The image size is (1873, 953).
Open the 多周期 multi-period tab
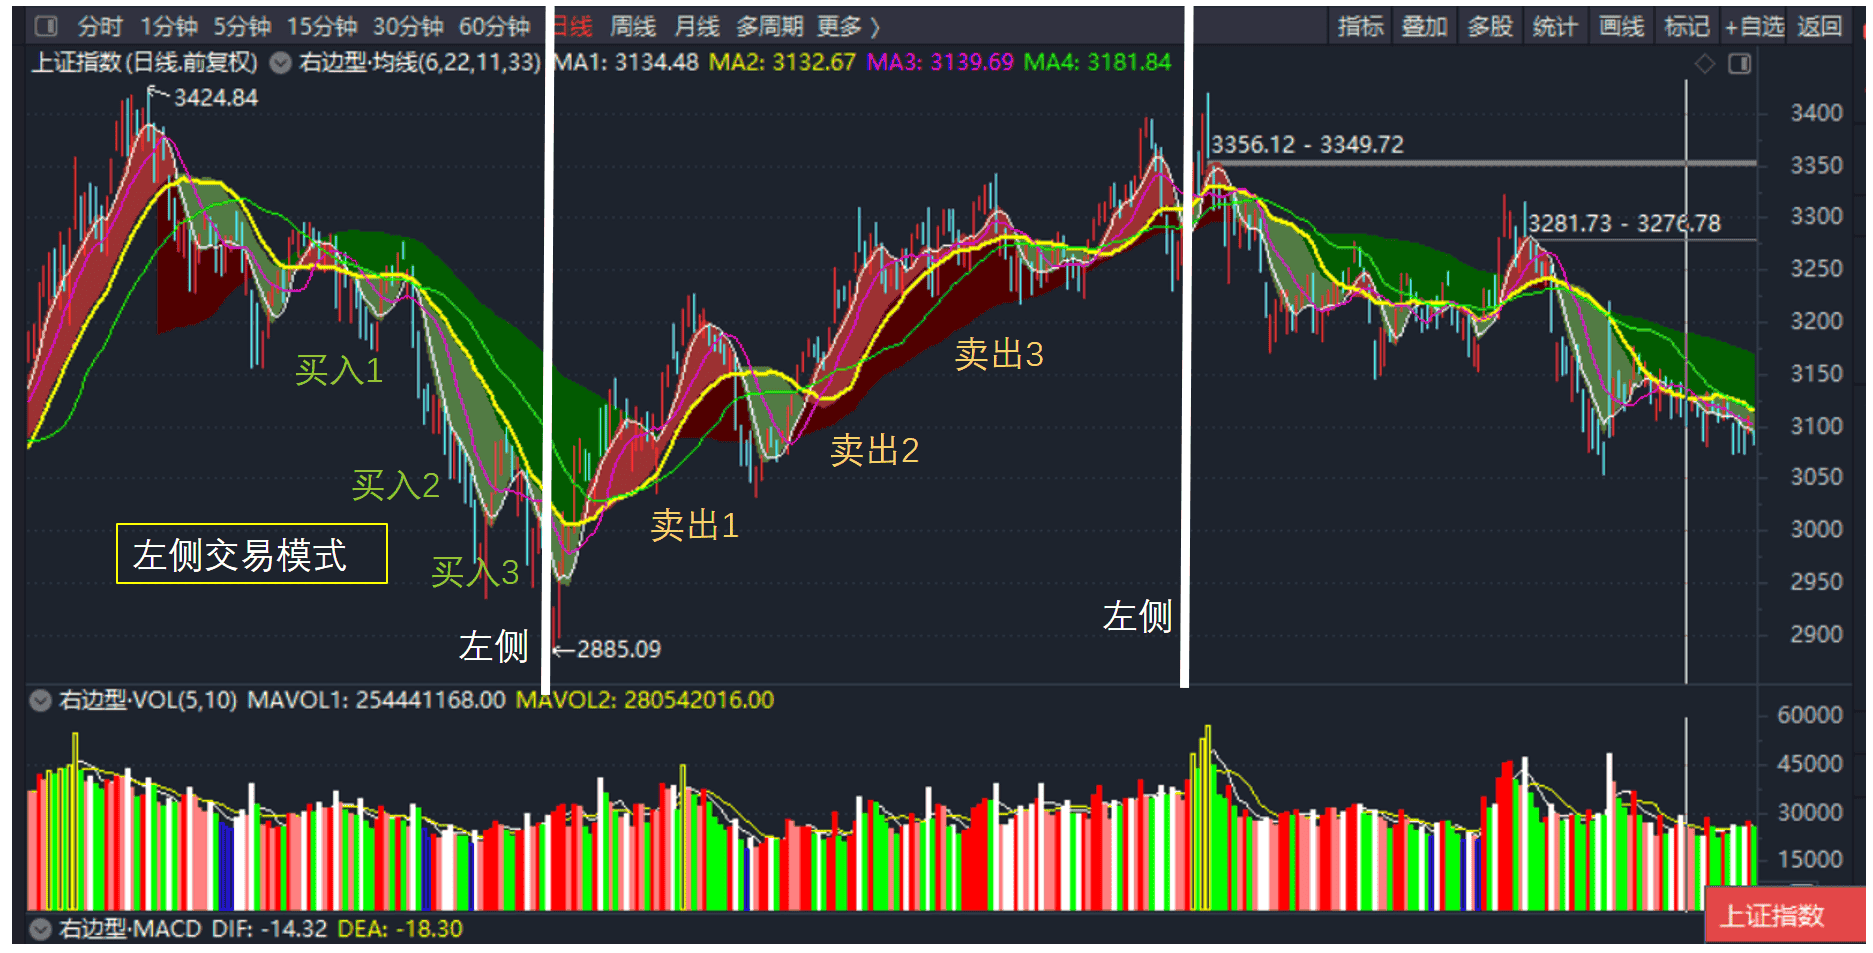point(769,26)
